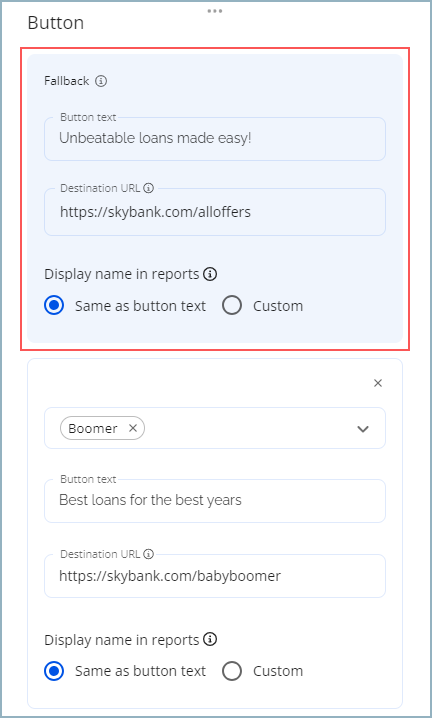
Task: Click the skybank.com/babyboomer URL field
Action: click(215, 576)
